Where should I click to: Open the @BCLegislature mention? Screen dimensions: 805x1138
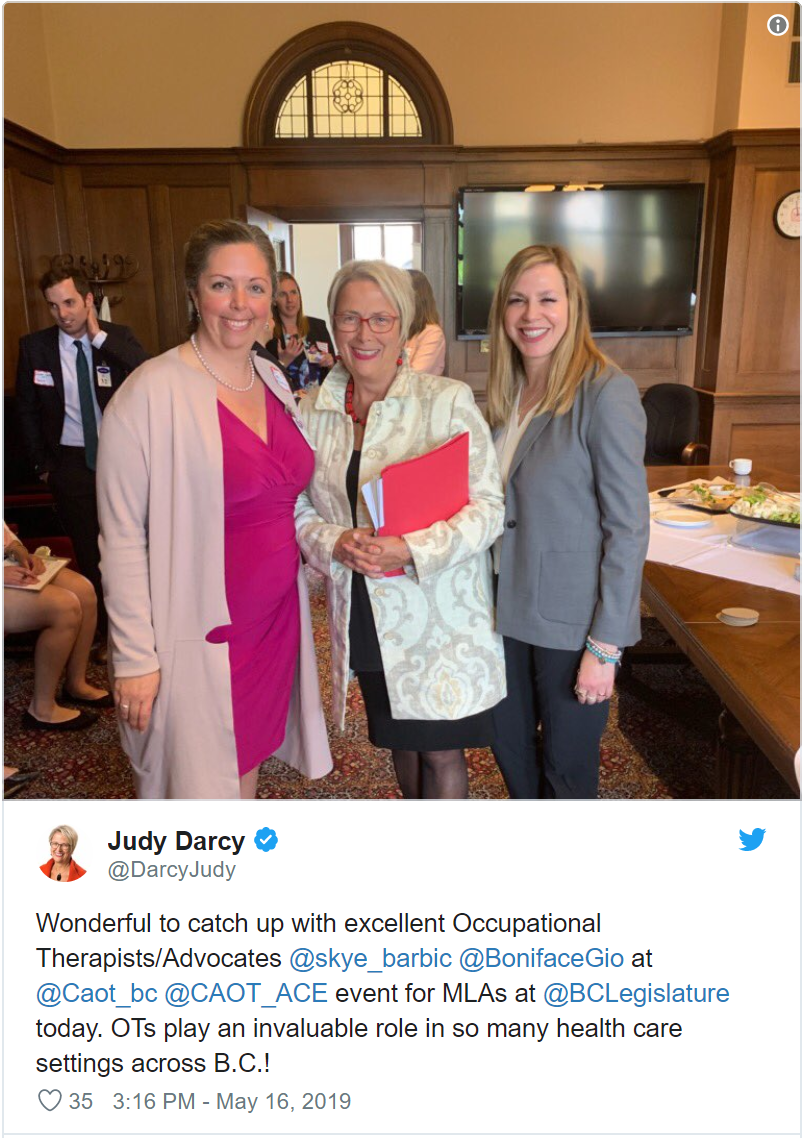point(636,993)
